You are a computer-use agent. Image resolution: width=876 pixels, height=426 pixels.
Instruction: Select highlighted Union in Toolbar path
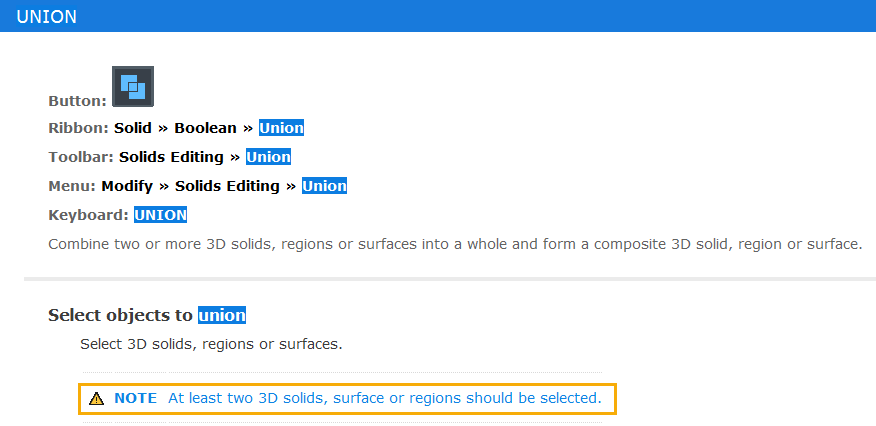(x=268, y=157)
